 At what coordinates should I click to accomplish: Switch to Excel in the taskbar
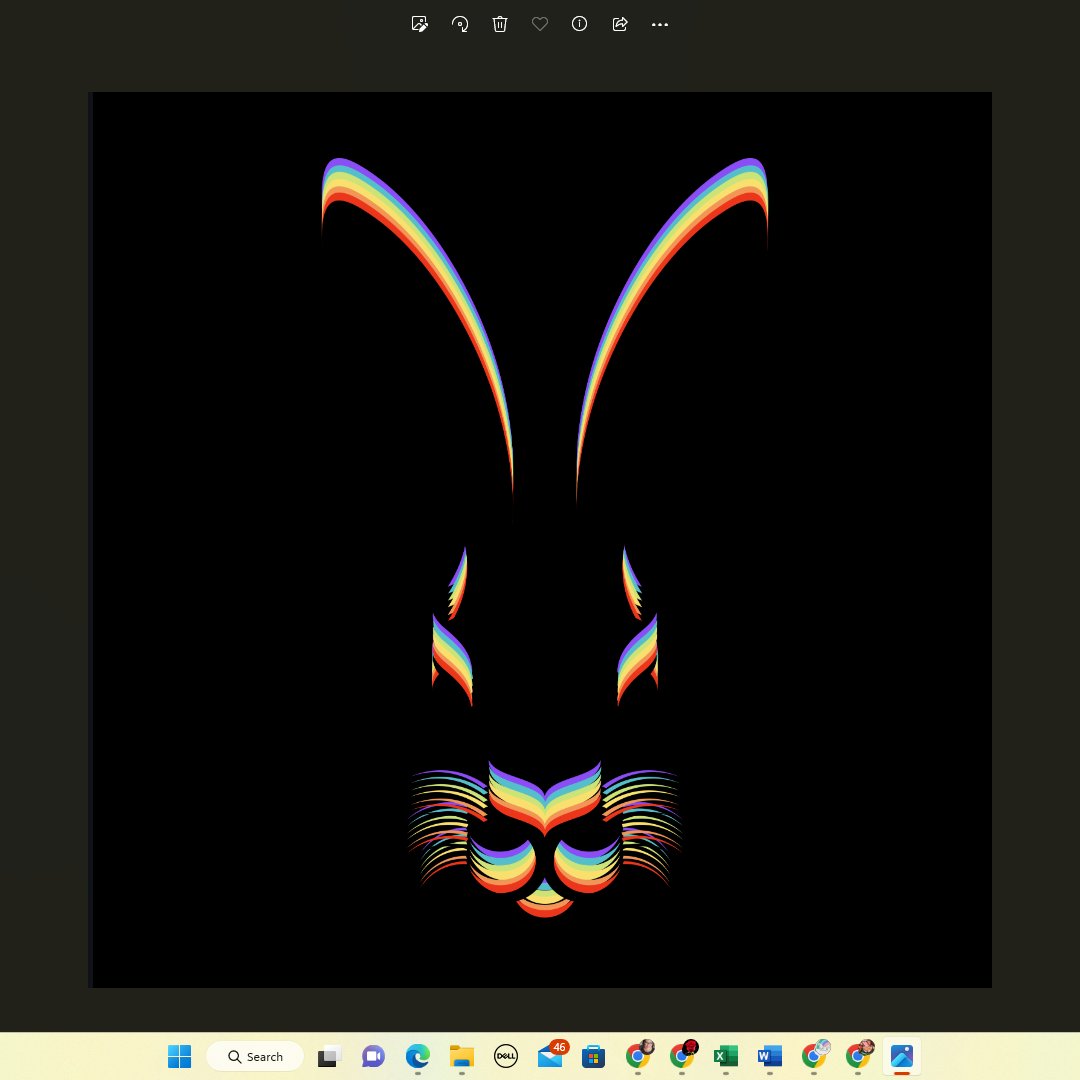pos(725,1056)
